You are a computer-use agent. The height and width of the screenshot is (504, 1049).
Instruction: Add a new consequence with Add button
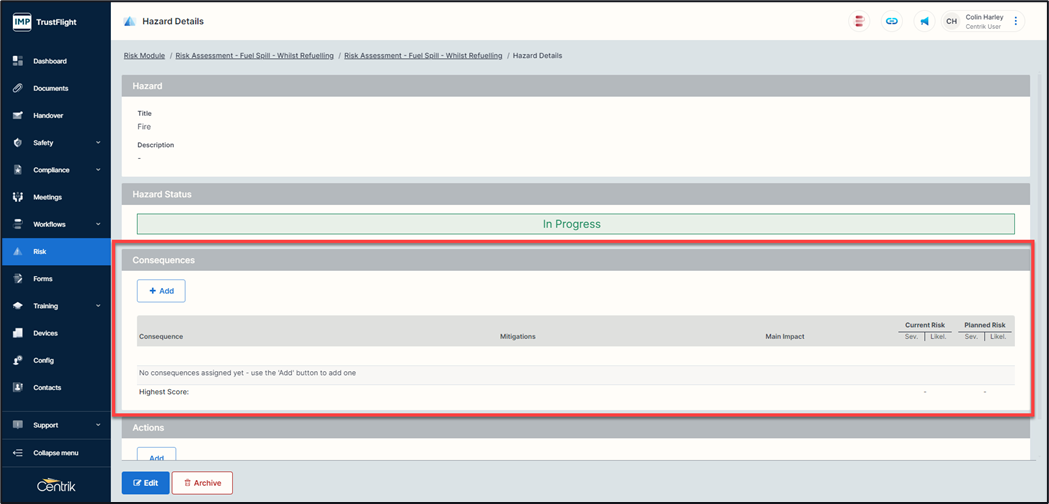click(x=161, y=291)
